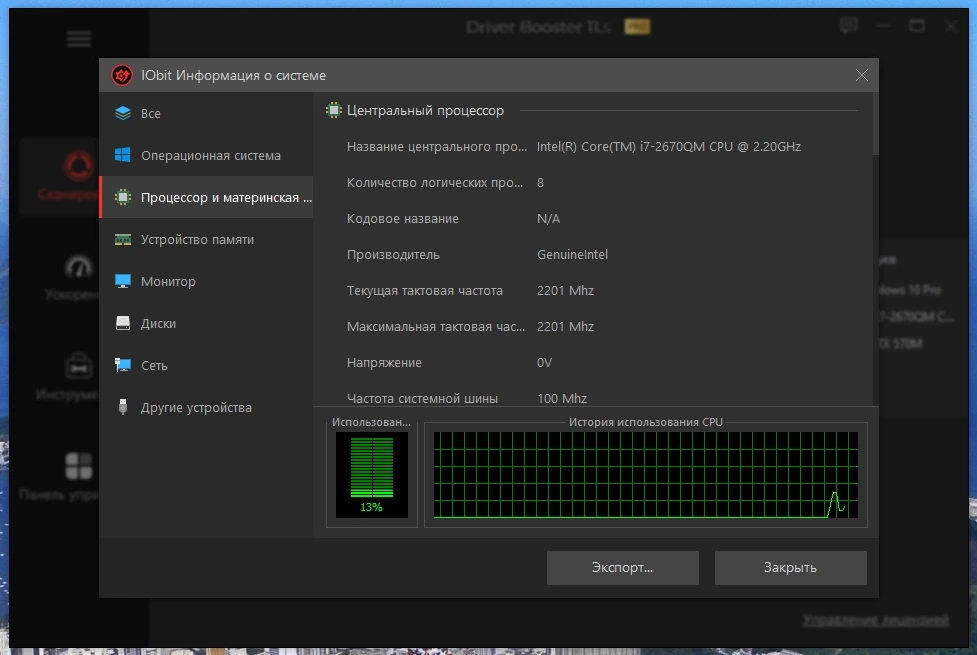Select the Intel(R) Core(TM) i7-2670QM CPU value
Image resolution: width=977 pixels, height=655 pixels.
669,146
